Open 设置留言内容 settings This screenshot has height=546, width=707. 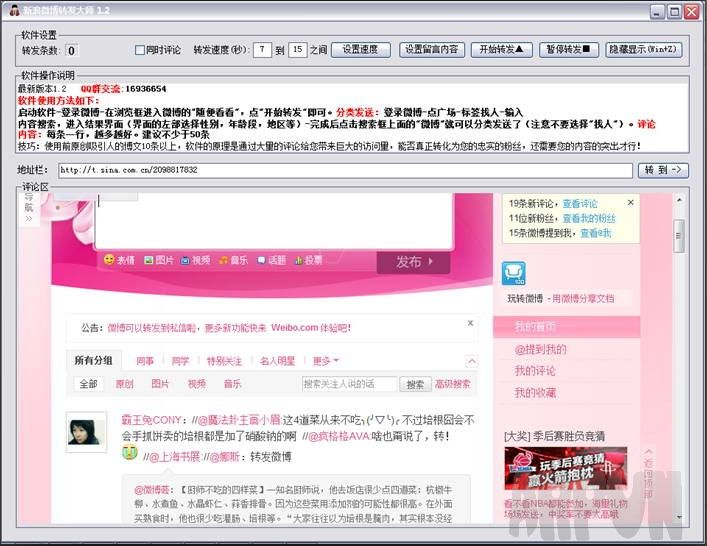(432, 50)
